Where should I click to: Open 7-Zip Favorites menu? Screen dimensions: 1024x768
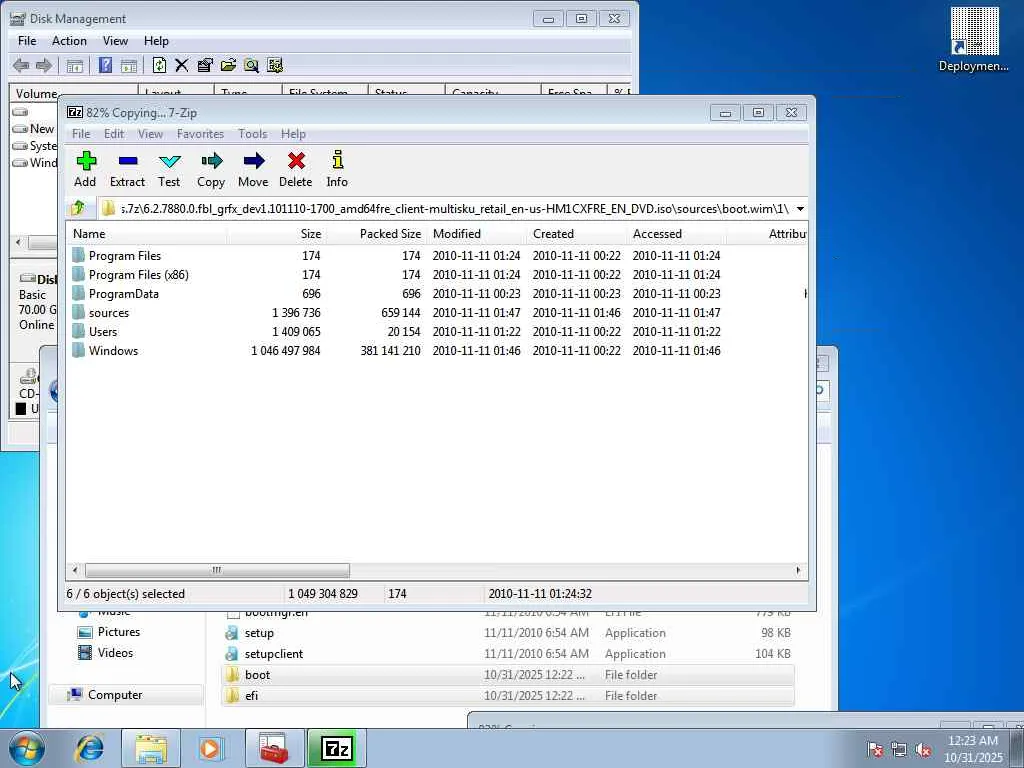click(200, 133)
